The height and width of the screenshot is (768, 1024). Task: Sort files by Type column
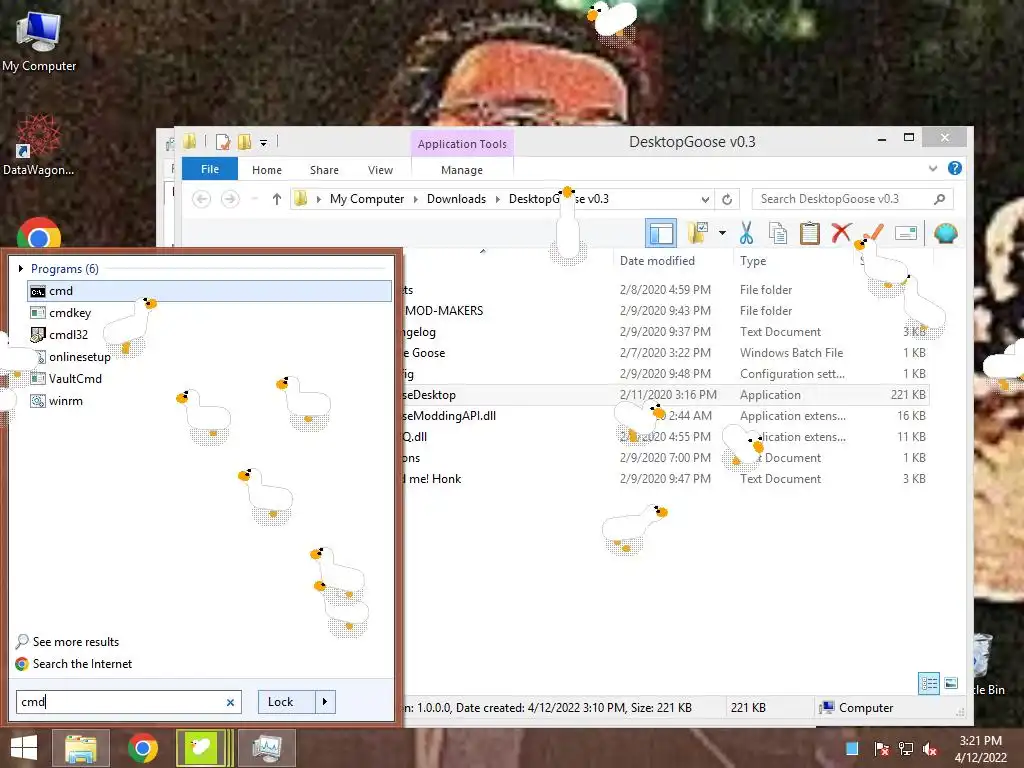[753, 261]
